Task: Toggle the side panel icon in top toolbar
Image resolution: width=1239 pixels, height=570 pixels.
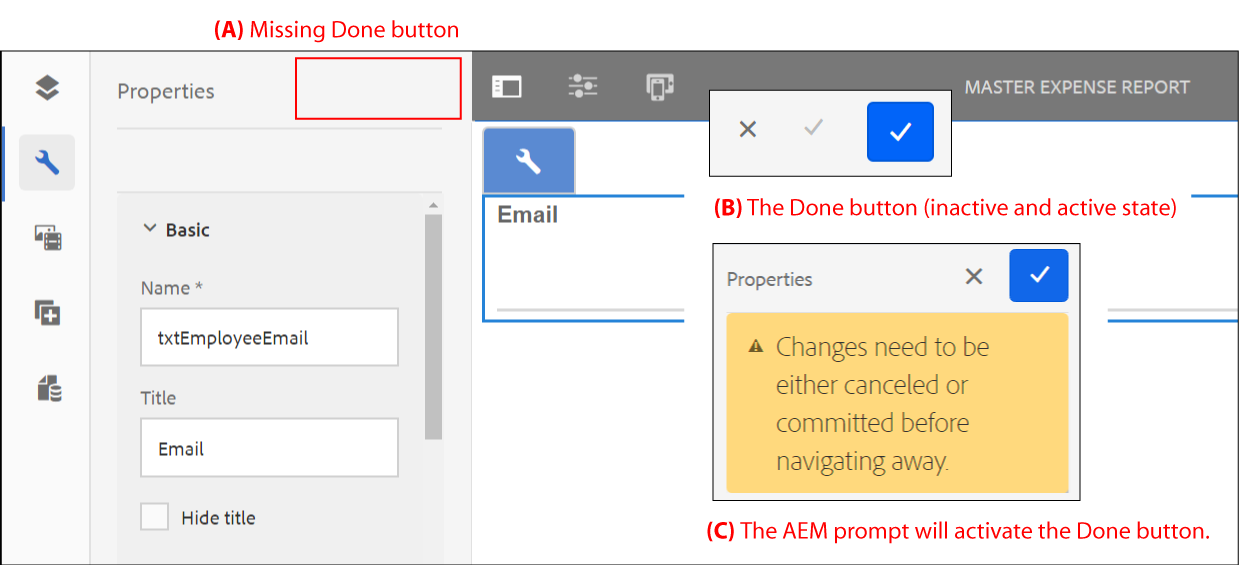Action: 507,87
